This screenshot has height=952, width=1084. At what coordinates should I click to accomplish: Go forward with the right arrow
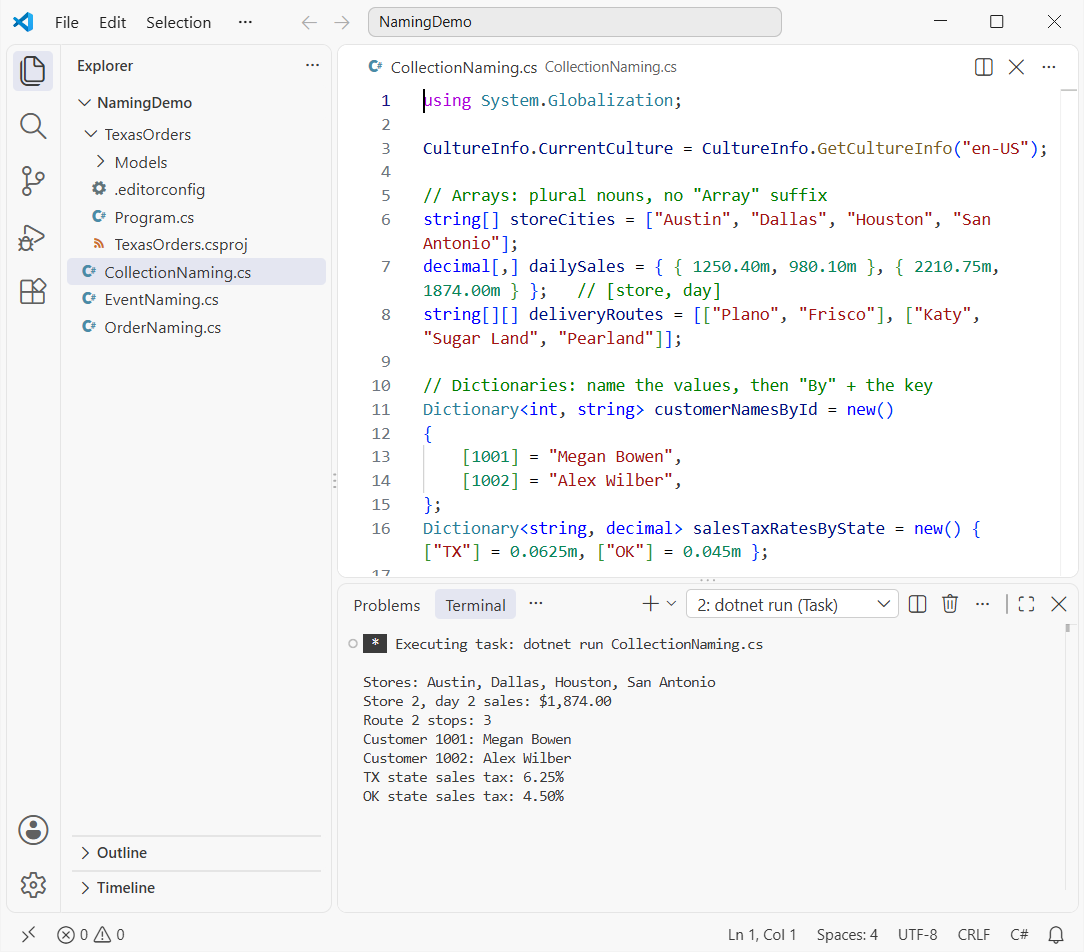(342, 22)
